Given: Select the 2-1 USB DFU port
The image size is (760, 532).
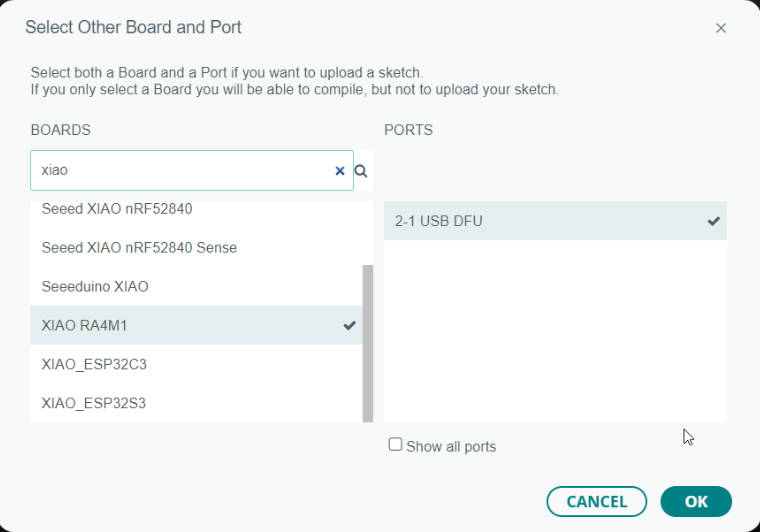Looking at the screenshot, I should point(555,221).
